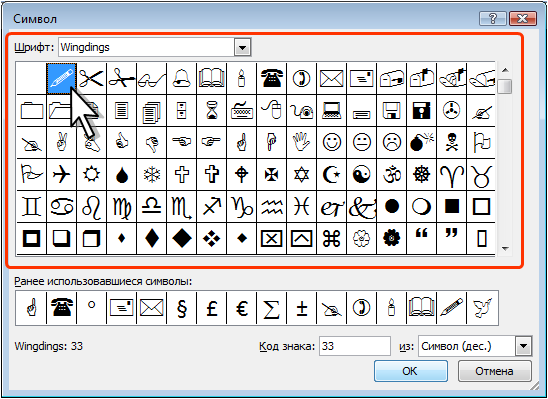Select the Pisces zodiac symbol
The image size is (548, 399).
pos(301,206)
